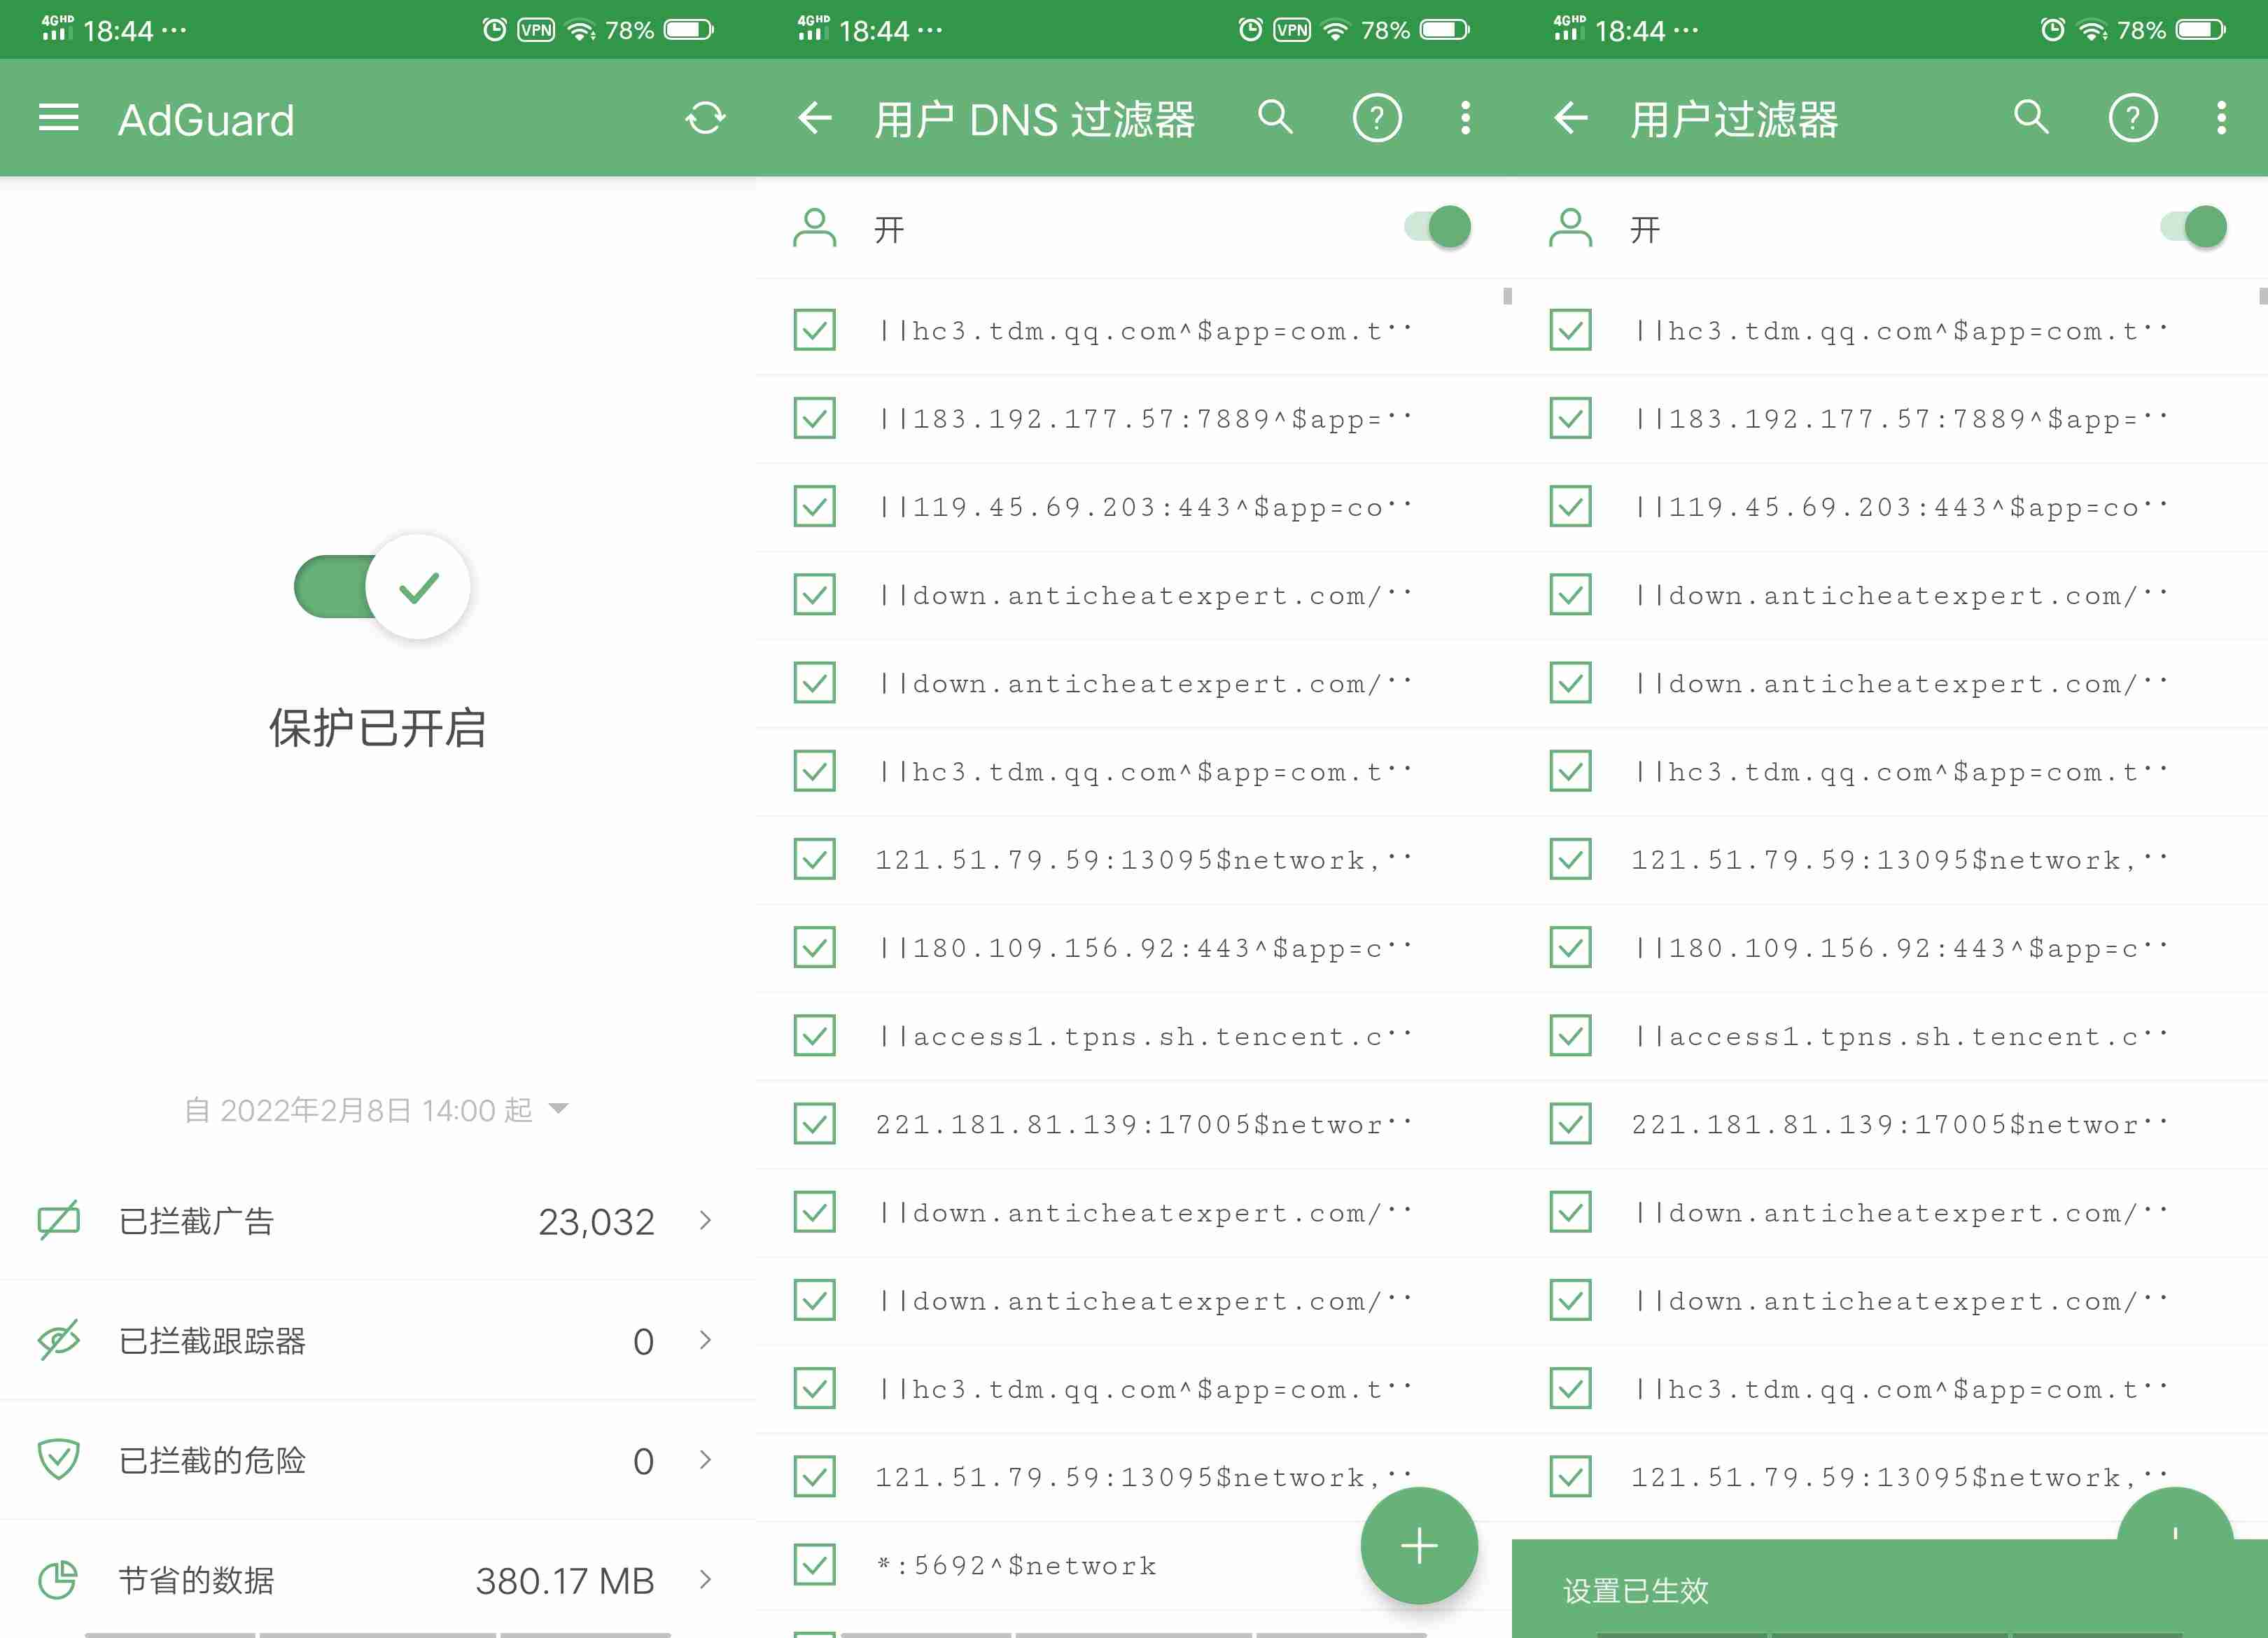Viewport: 2268px width, 1638px height.
Task: Tap the 设置已生效 snackbar message
Action: (x=1636, y=1590)
